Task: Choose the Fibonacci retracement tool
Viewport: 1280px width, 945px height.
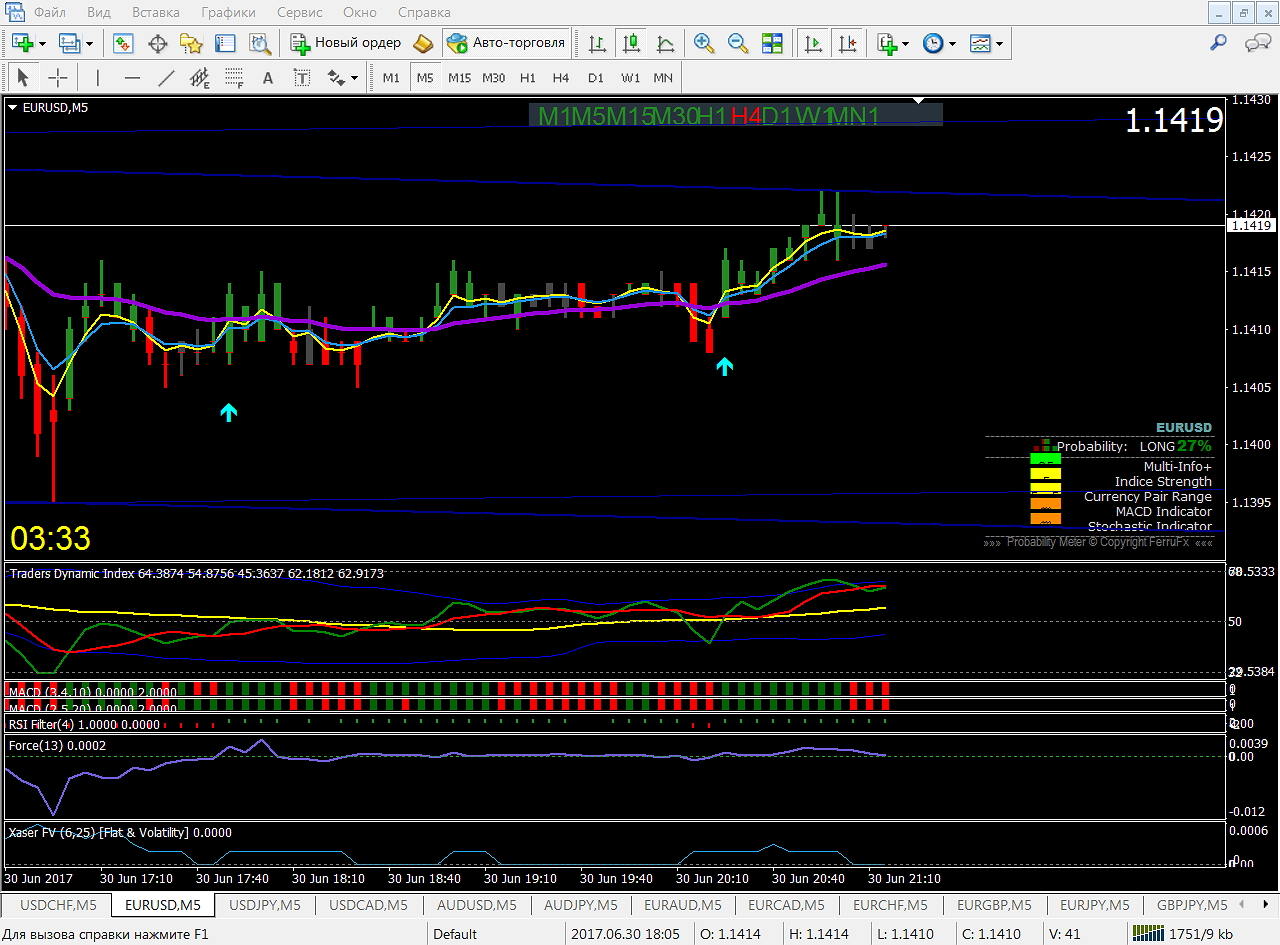Action: point(234,77)
